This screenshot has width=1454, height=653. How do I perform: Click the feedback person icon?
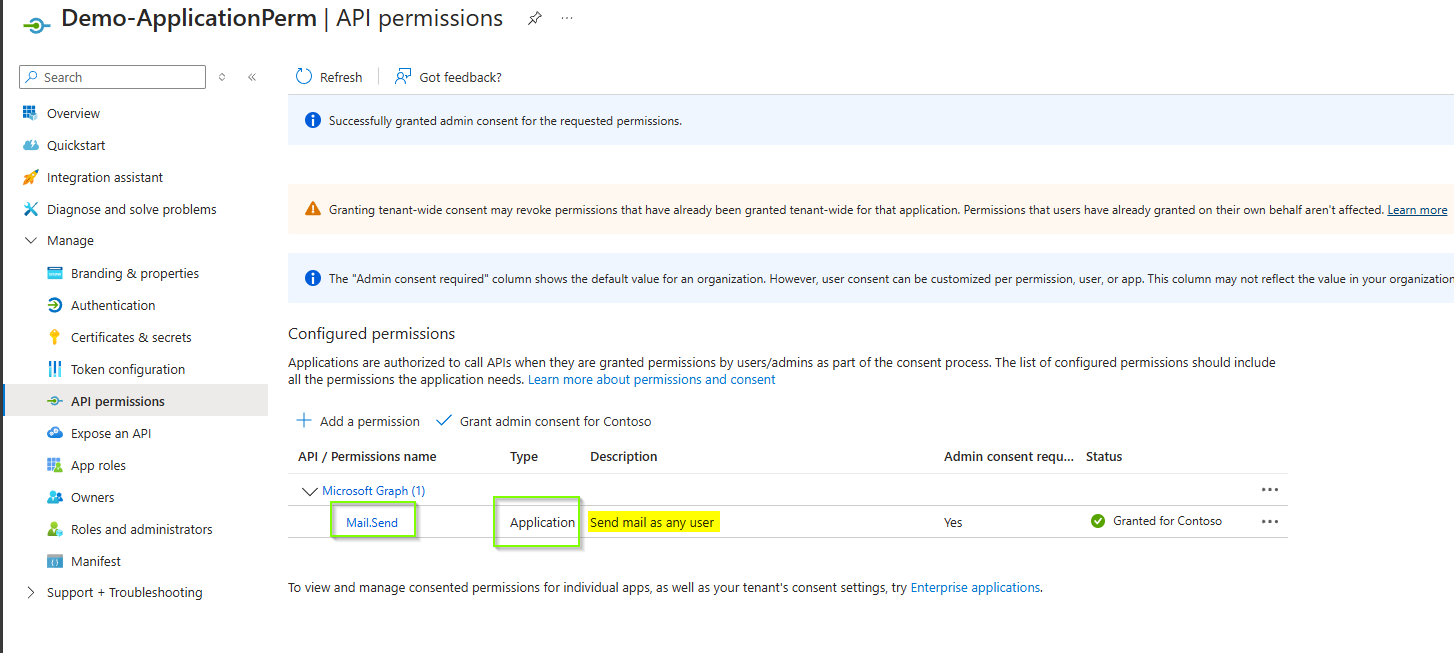tap(403, 77)
